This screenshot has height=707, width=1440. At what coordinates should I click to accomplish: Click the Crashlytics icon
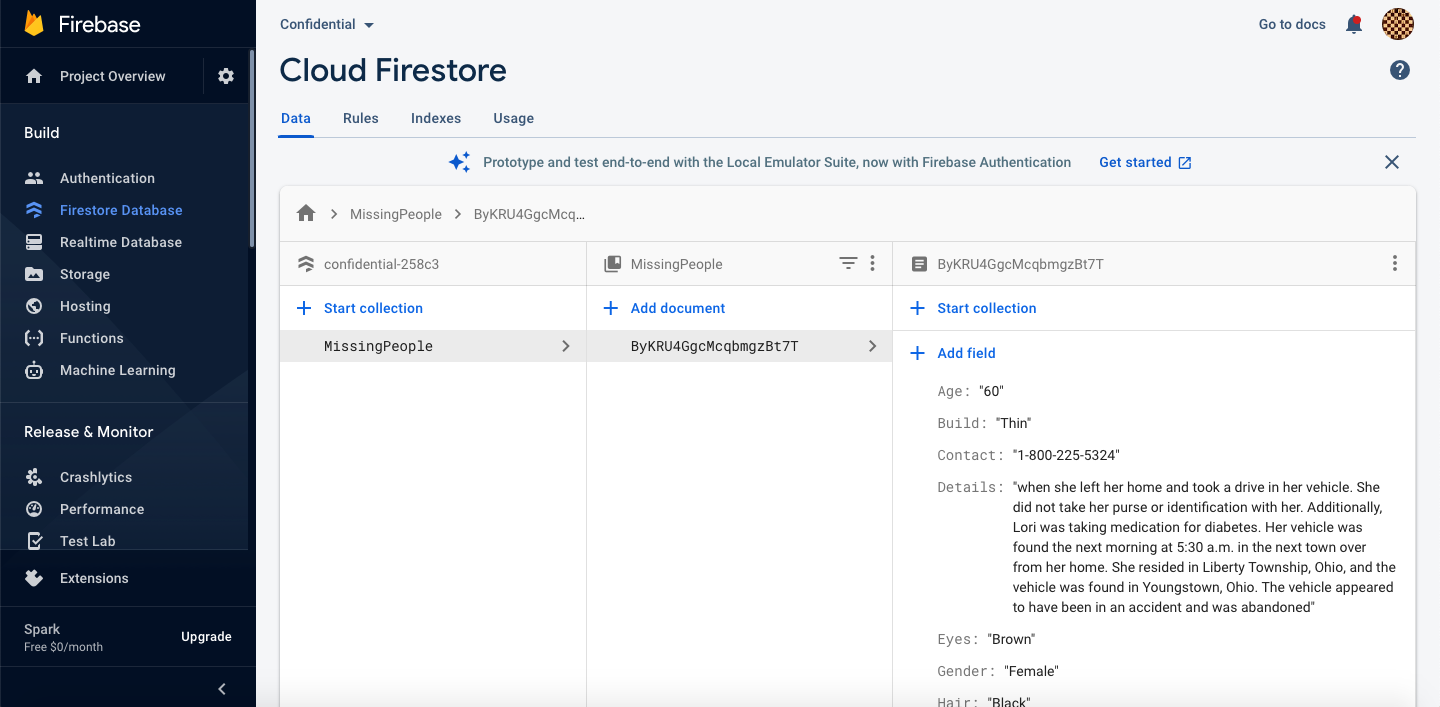pos(34,477)
